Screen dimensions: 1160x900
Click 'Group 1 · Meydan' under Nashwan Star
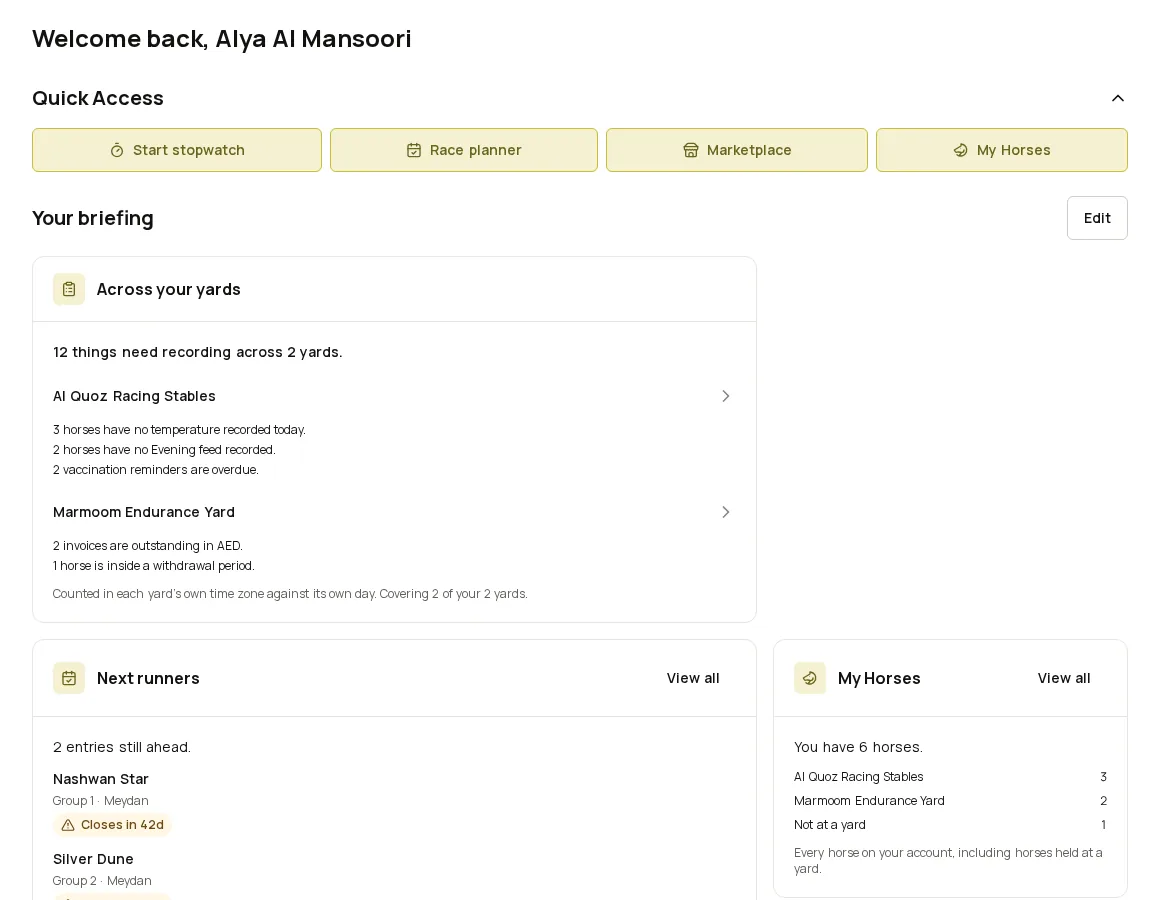click(x=101, y=801)
